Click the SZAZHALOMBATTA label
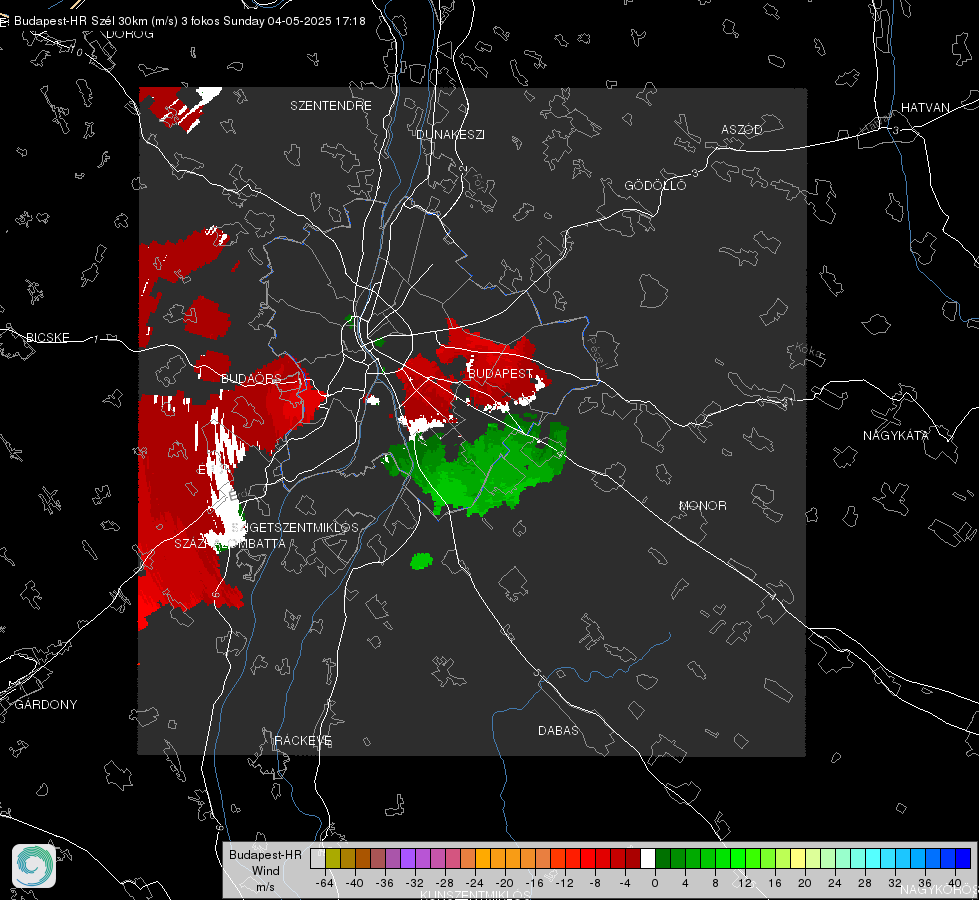Screen dimensions: 979x900 pos(230,544)
